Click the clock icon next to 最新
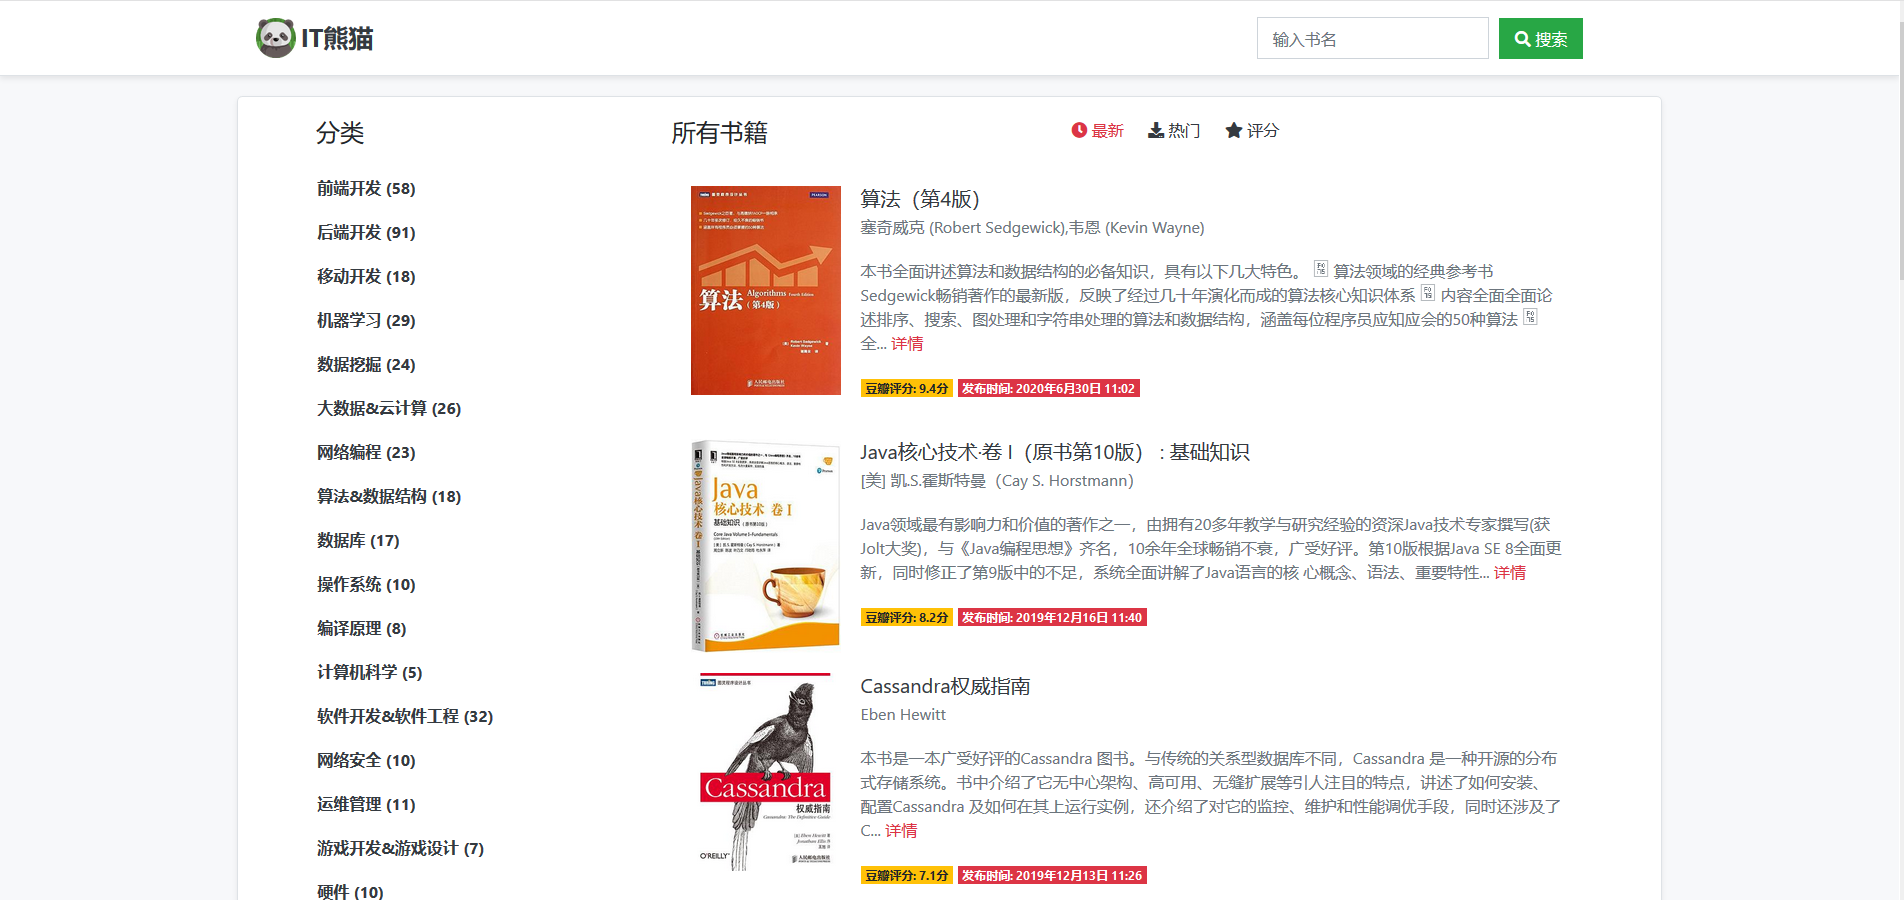The image size is (1904, 900). [x=1078, y=130]
